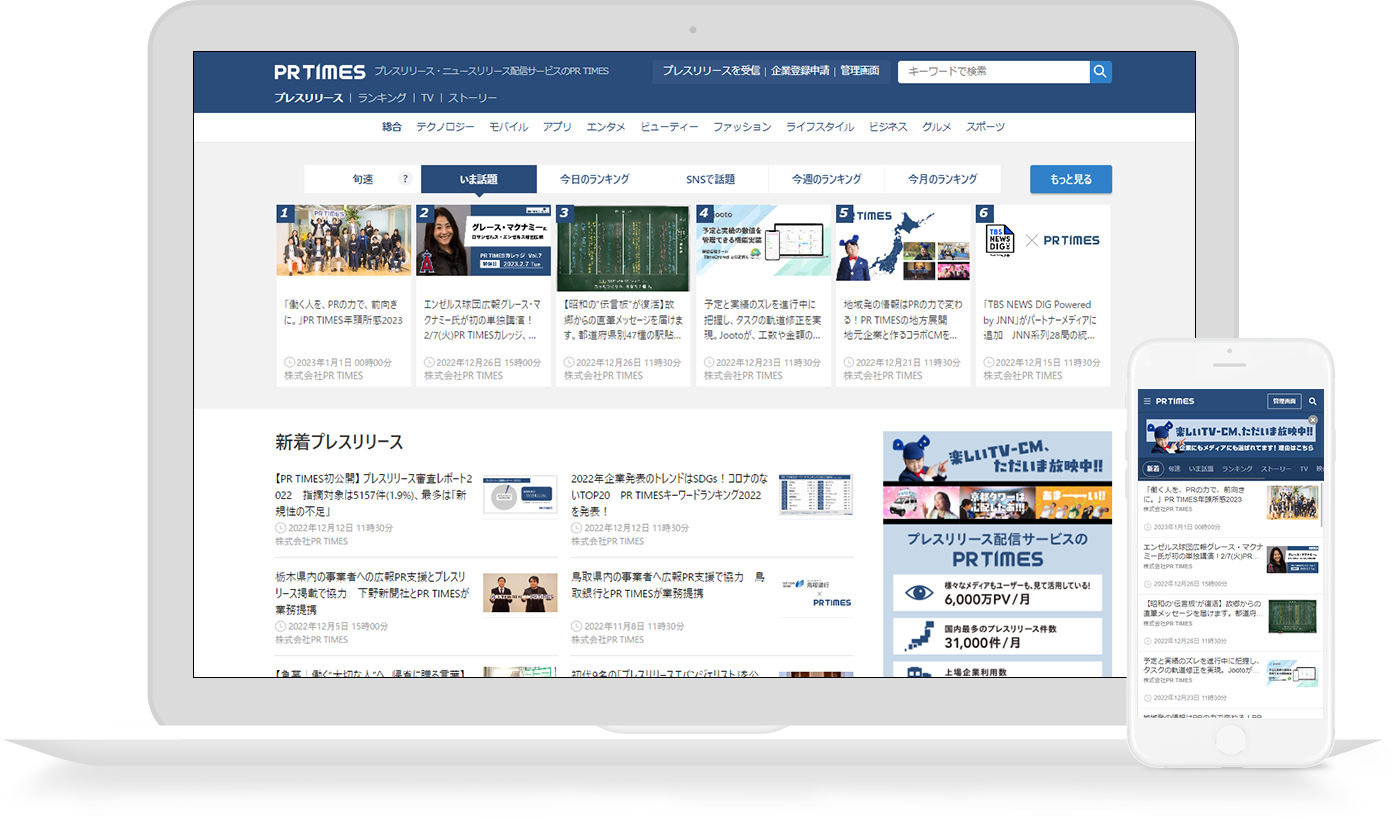Click the もっと見る button

(1071, 179)
